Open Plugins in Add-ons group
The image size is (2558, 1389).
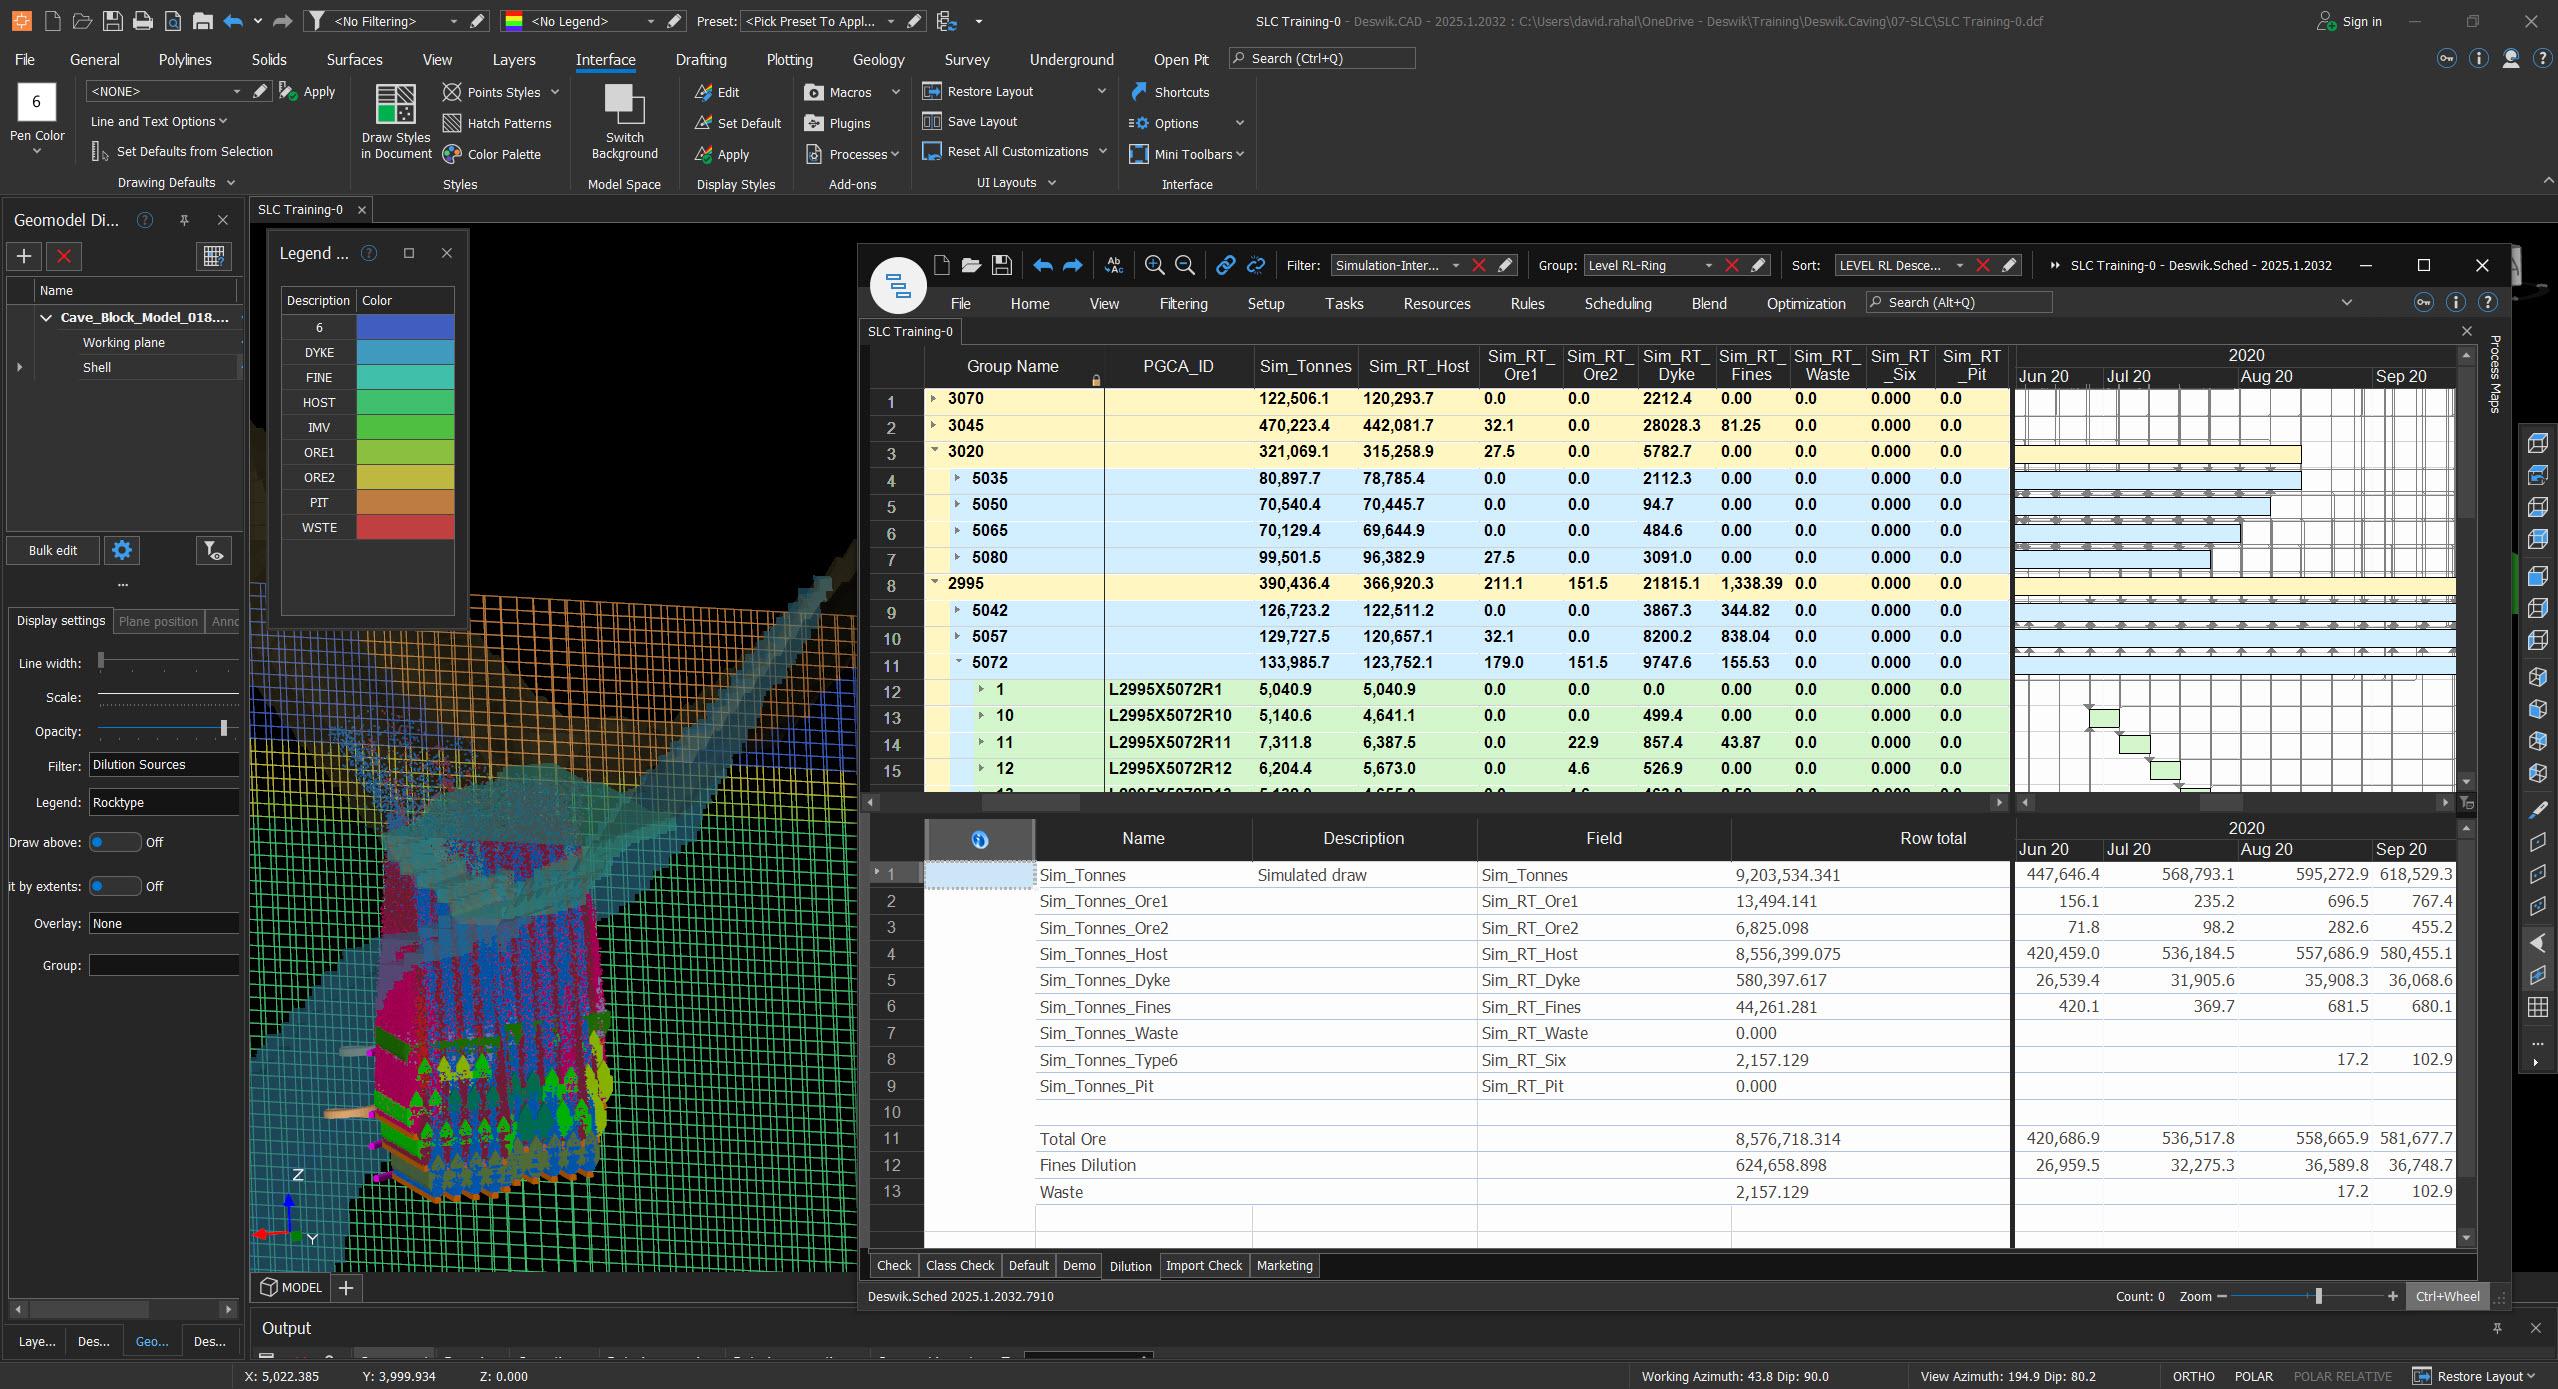click(838, 123)
